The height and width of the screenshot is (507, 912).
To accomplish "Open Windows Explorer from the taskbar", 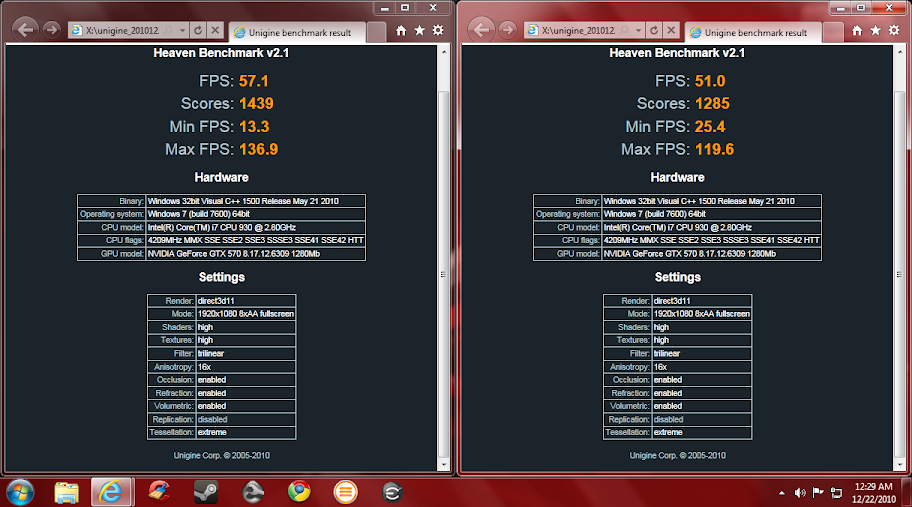I will click(66, 492).
